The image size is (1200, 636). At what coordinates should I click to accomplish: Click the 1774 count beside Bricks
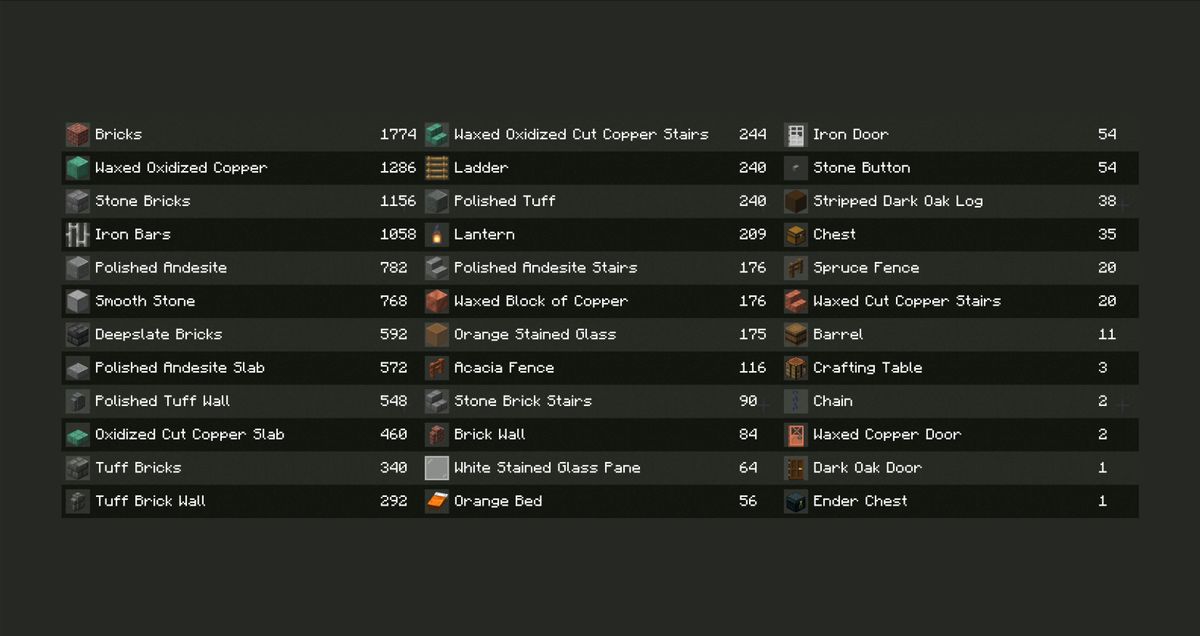point(398,135)
